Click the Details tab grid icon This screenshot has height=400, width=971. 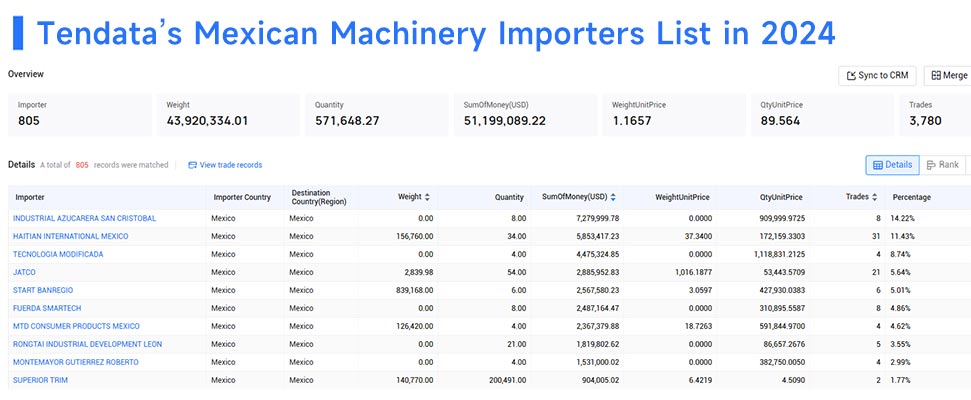tap(877, 165)
